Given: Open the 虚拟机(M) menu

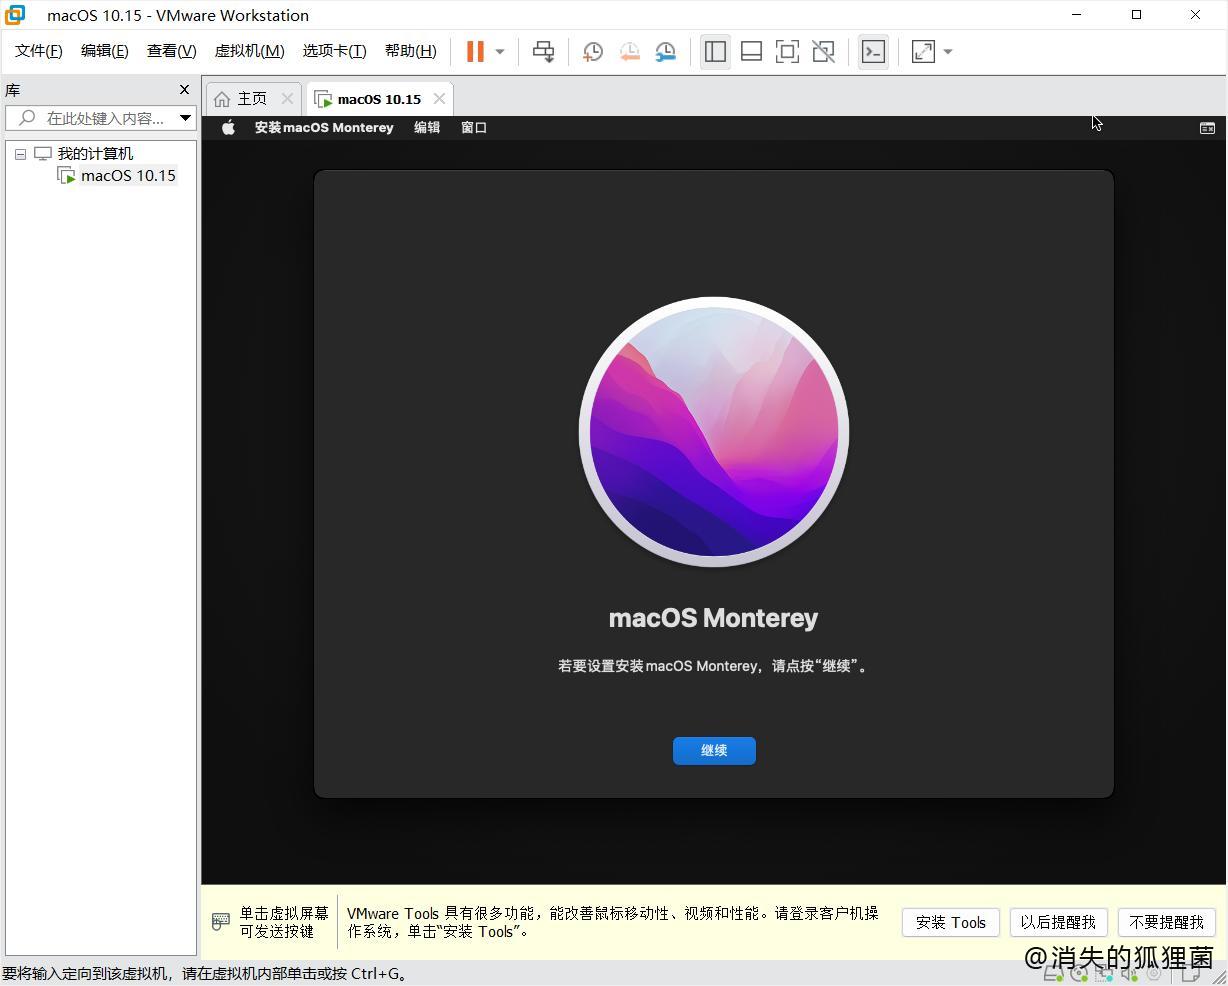Looking at the screenshot, I should [x=249, y=51].
